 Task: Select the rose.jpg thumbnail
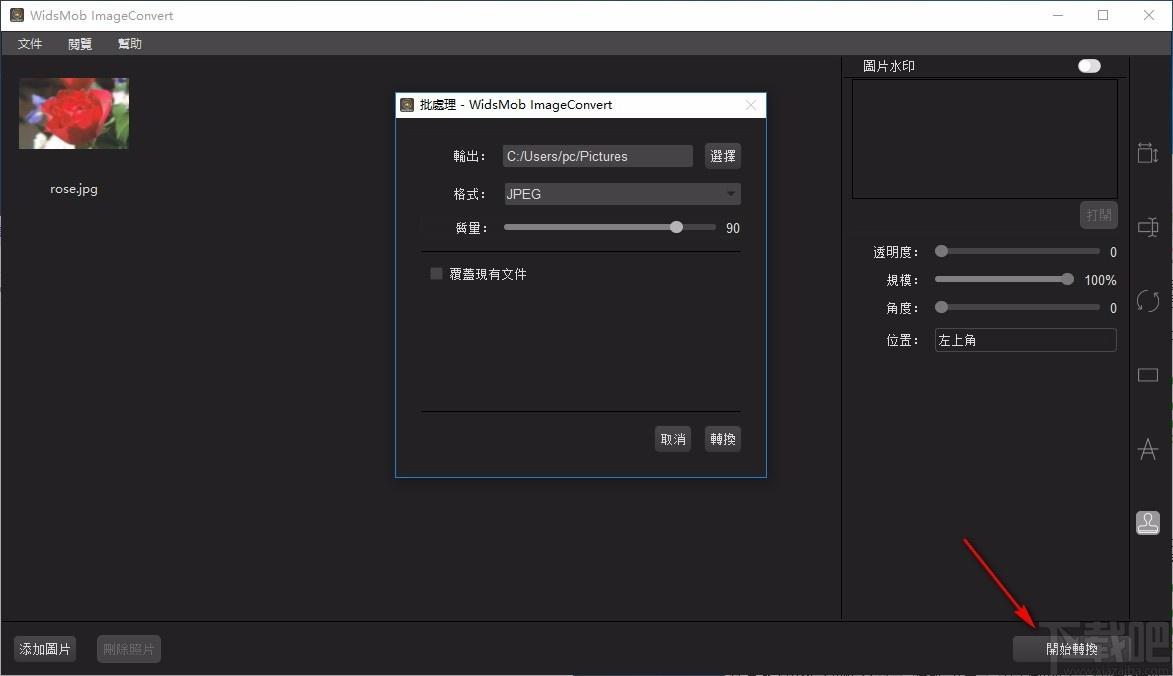pos(74,114)
